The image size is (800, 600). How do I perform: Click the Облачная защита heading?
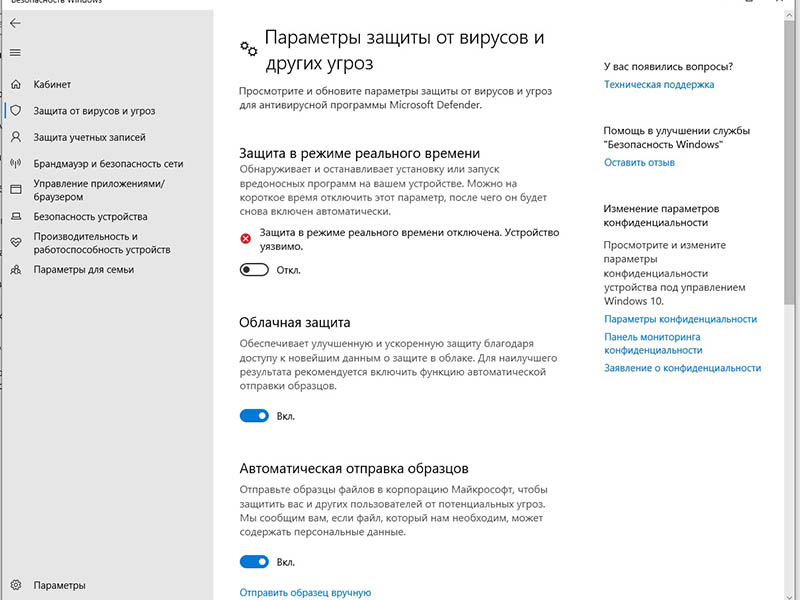tap(295, 322)
